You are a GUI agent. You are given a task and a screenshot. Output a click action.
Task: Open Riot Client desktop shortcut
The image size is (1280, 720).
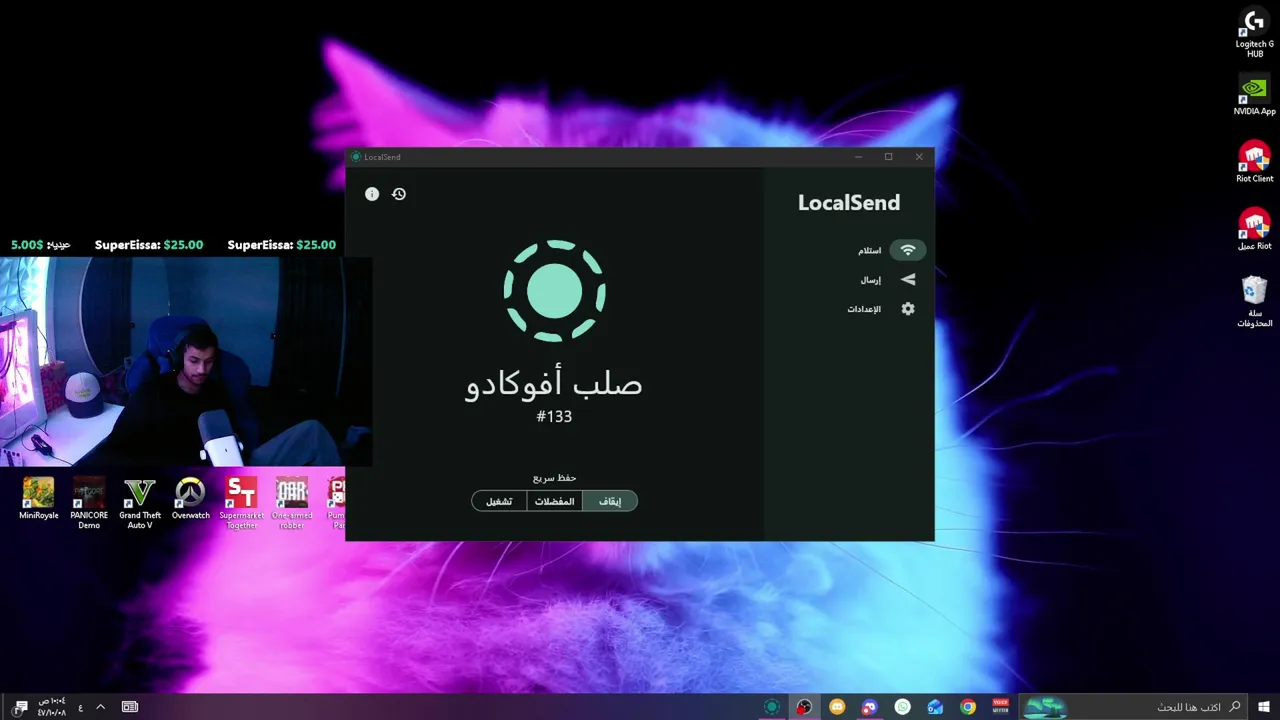[x=1254, y=162]
